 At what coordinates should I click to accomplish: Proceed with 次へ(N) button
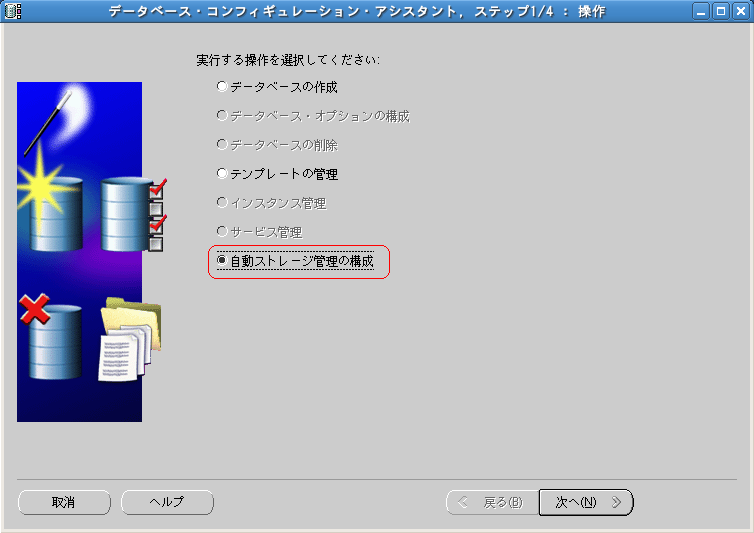point(586,502)
